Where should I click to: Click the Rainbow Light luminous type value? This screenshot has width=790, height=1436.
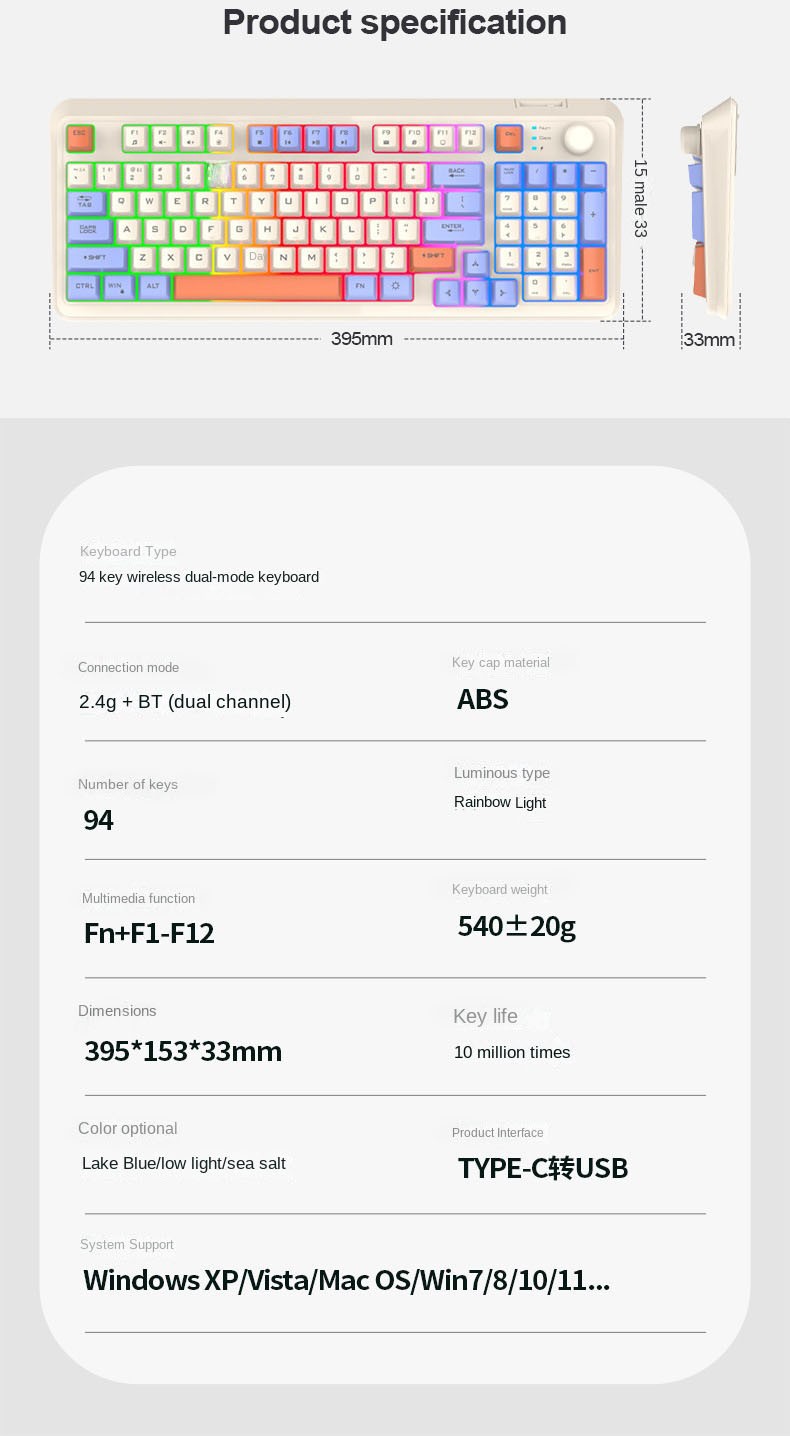500,802
